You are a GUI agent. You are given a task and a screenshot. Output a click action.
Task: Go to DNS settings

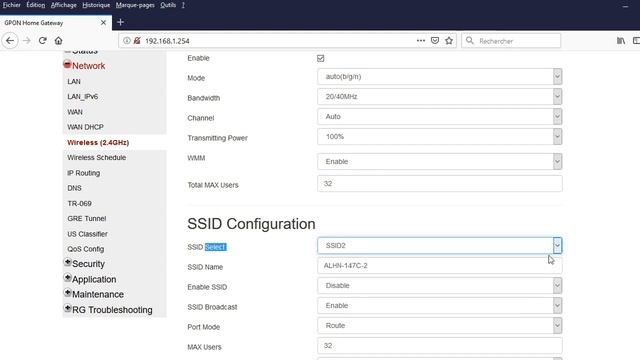(74, 188)
